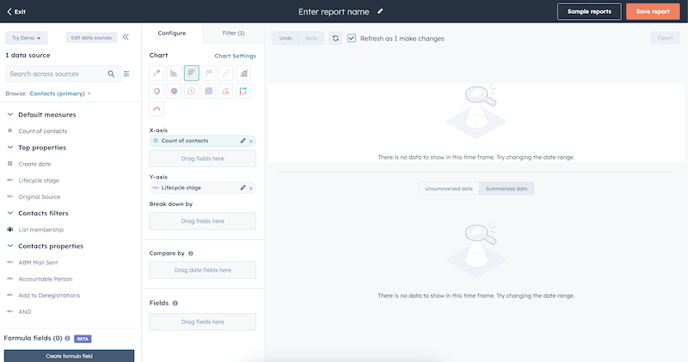Show info tooltip for Fields
Image resolution: width=688 pixels, height=362 pixels.
pos(175,303)
